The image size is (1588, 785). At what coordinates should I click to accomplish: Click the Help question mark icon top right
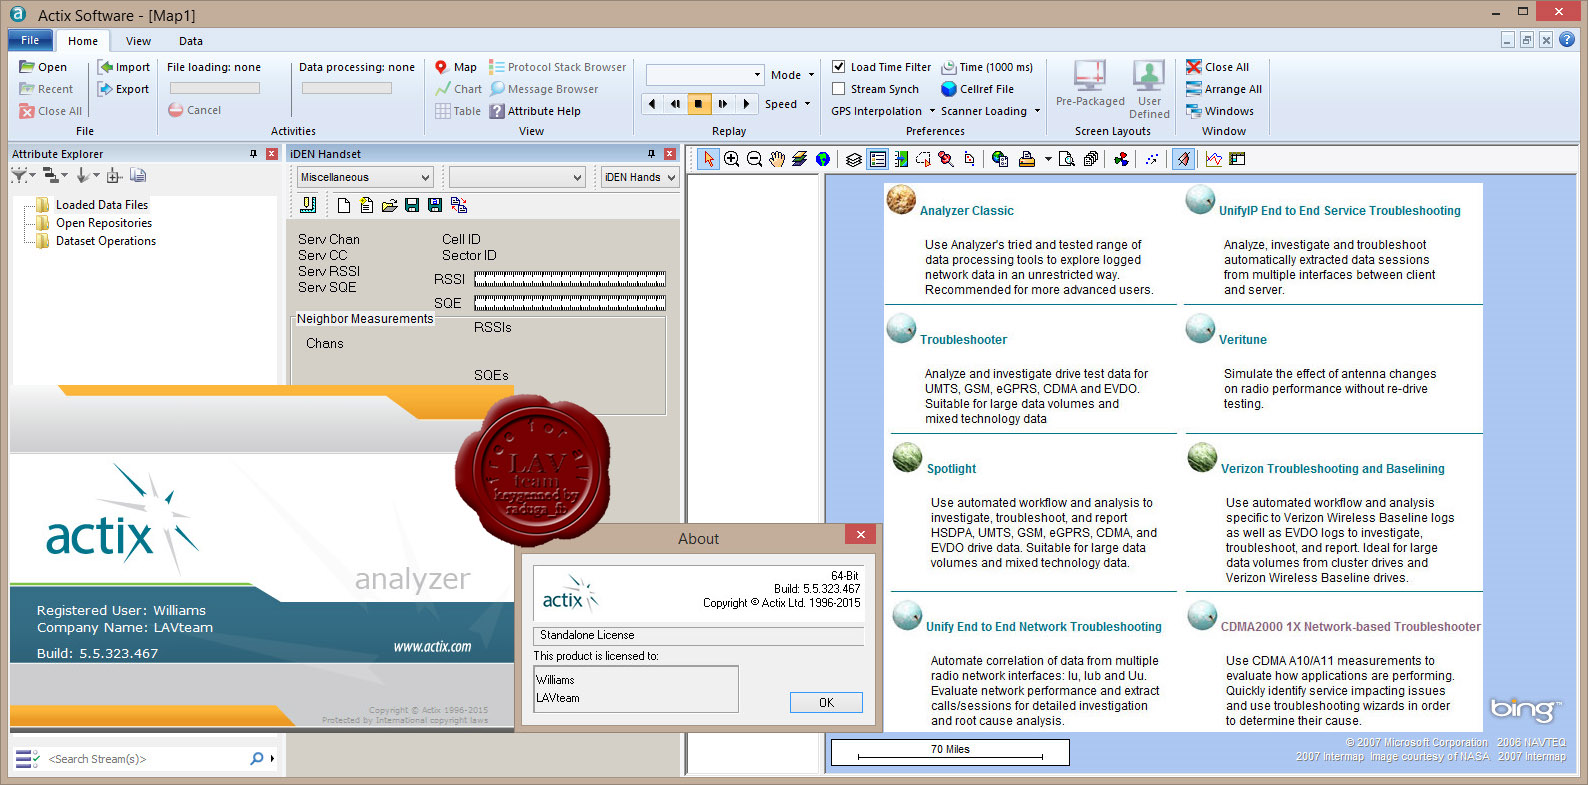1567,40
